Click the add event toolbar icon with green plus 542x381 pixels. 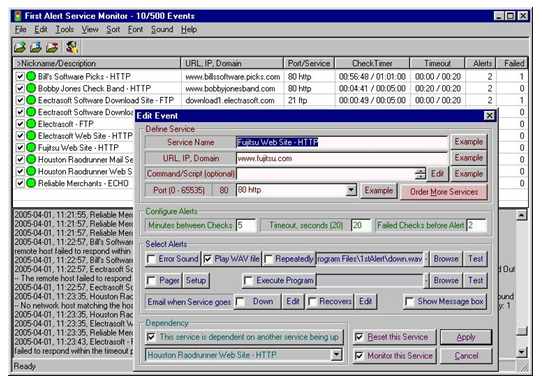(x=20, y=47)
